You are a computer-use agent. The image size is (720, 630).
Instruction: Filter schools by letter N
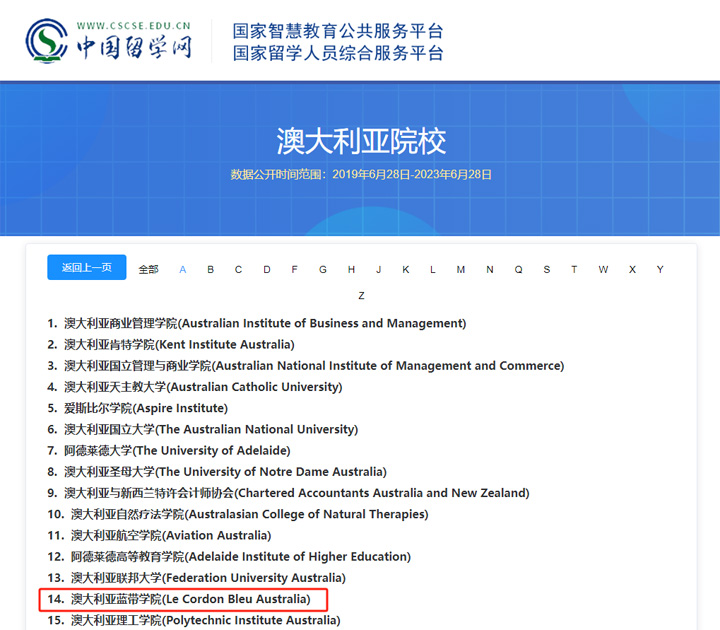pyautogui.click(x=490, y=270)
